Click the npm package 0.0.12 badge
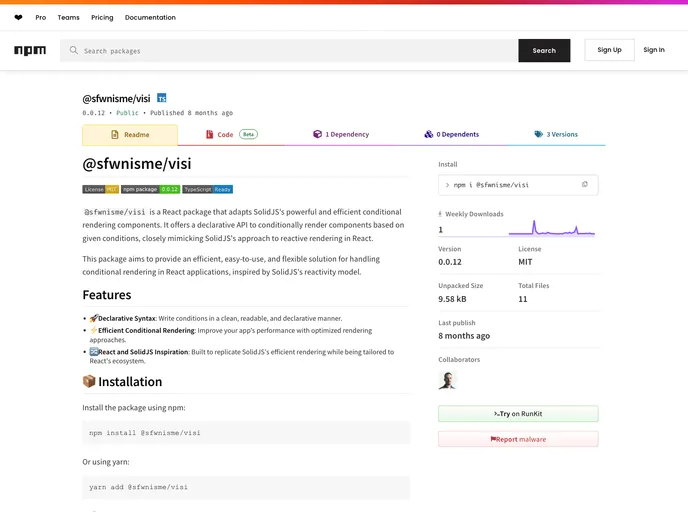Viewport: 688px width, 512px height. point(150,189)
